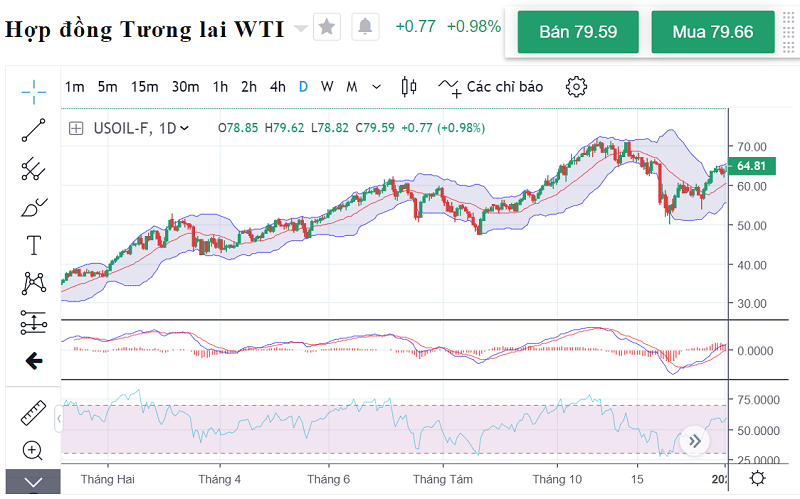This screenshot has height=499, width=800.
Task: Toggle favorite star for WTI futures
Action: coord(327,27)
